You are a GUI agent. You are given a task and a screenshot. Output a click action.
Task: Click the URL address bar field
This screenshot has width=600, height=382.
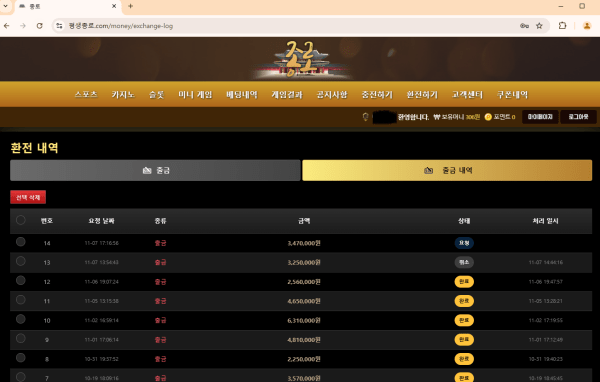coord(291,26)
